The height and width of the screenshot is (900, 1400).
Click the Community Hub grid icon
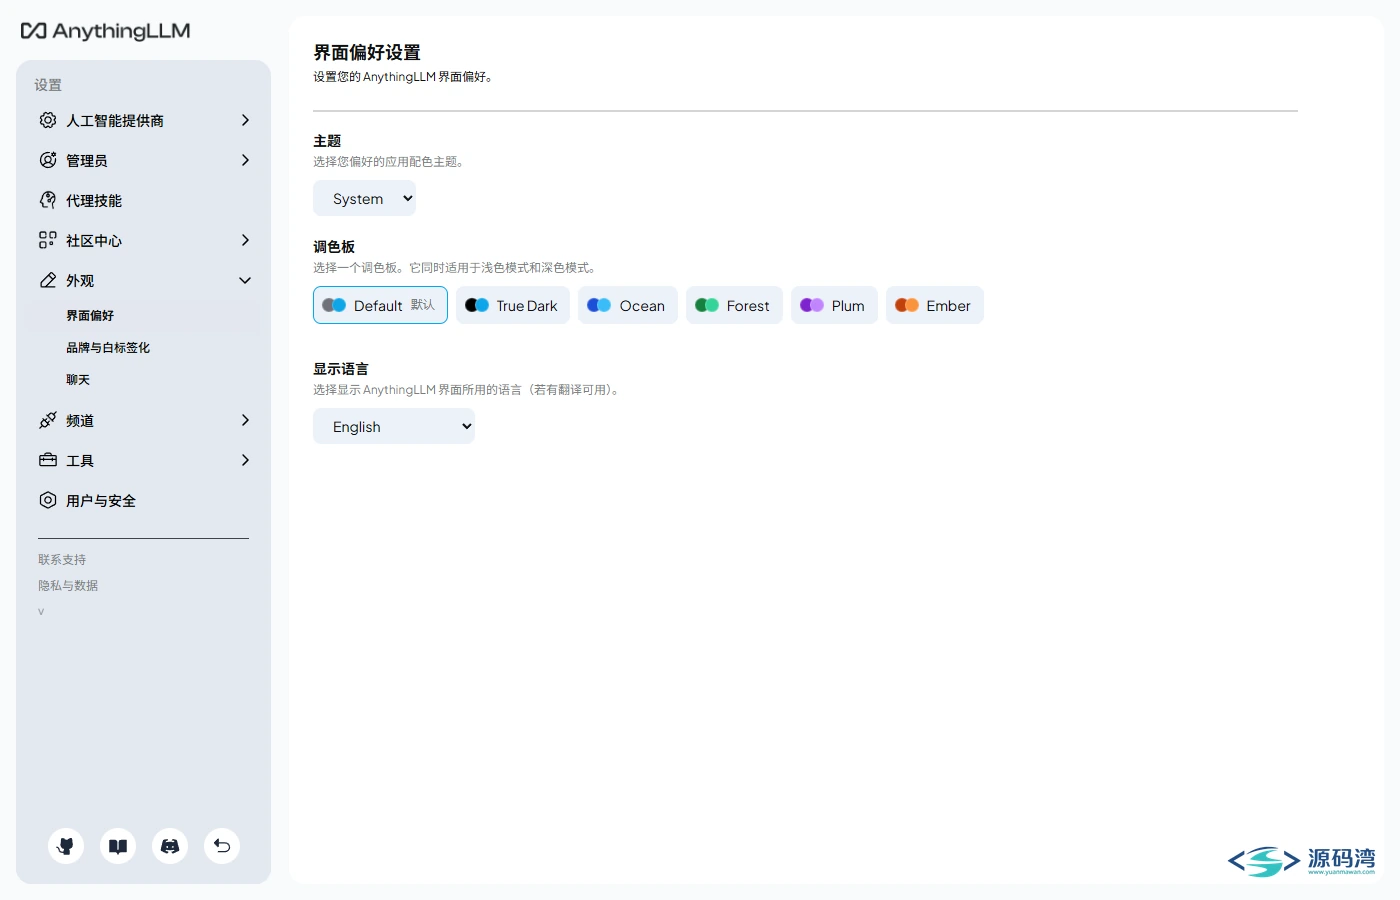[x=48, y=240]
